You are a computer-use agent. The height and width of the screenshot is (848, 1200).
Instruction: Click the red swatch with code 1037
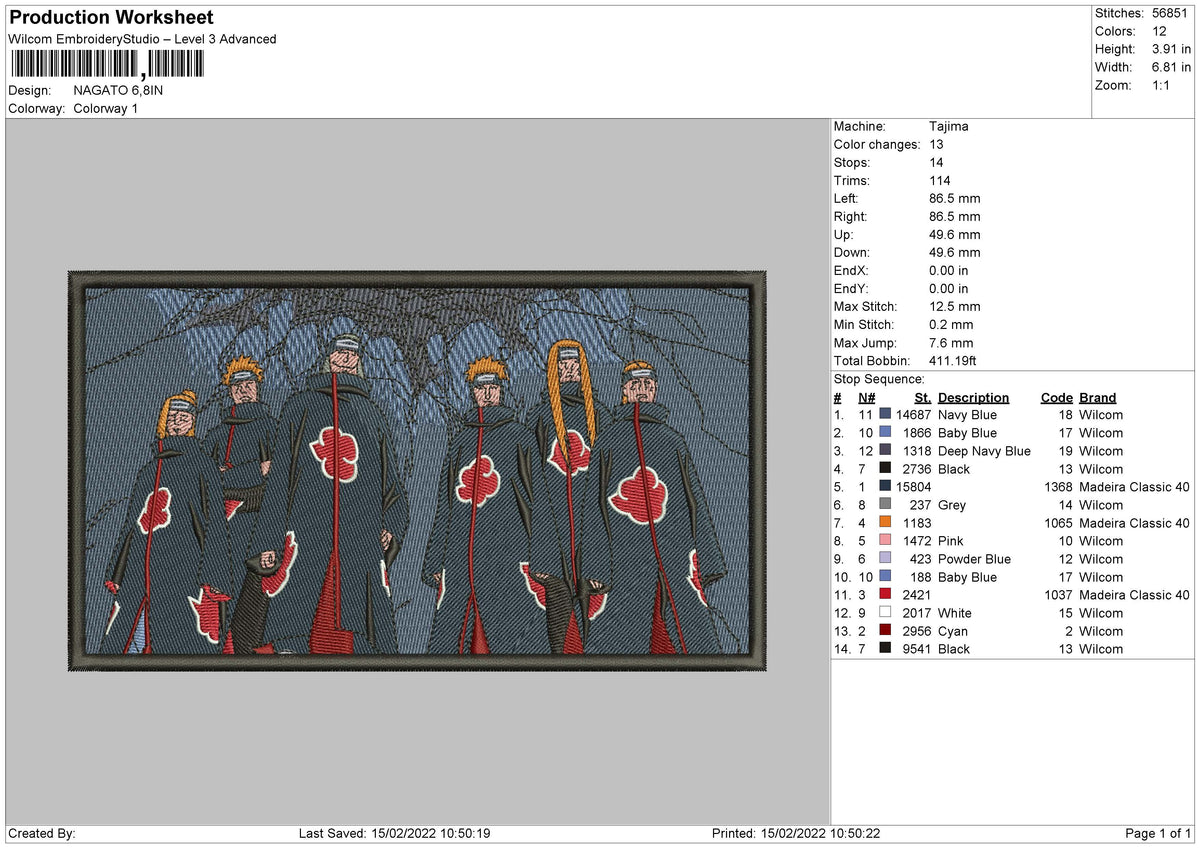coord(885,595)
